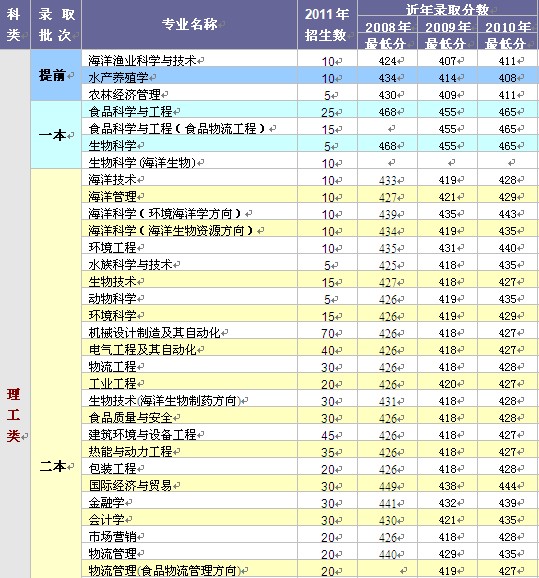Click 2008 score 449 for 国际经济与贸易
The height and width of the screenshot is (578, 539).
387,486
